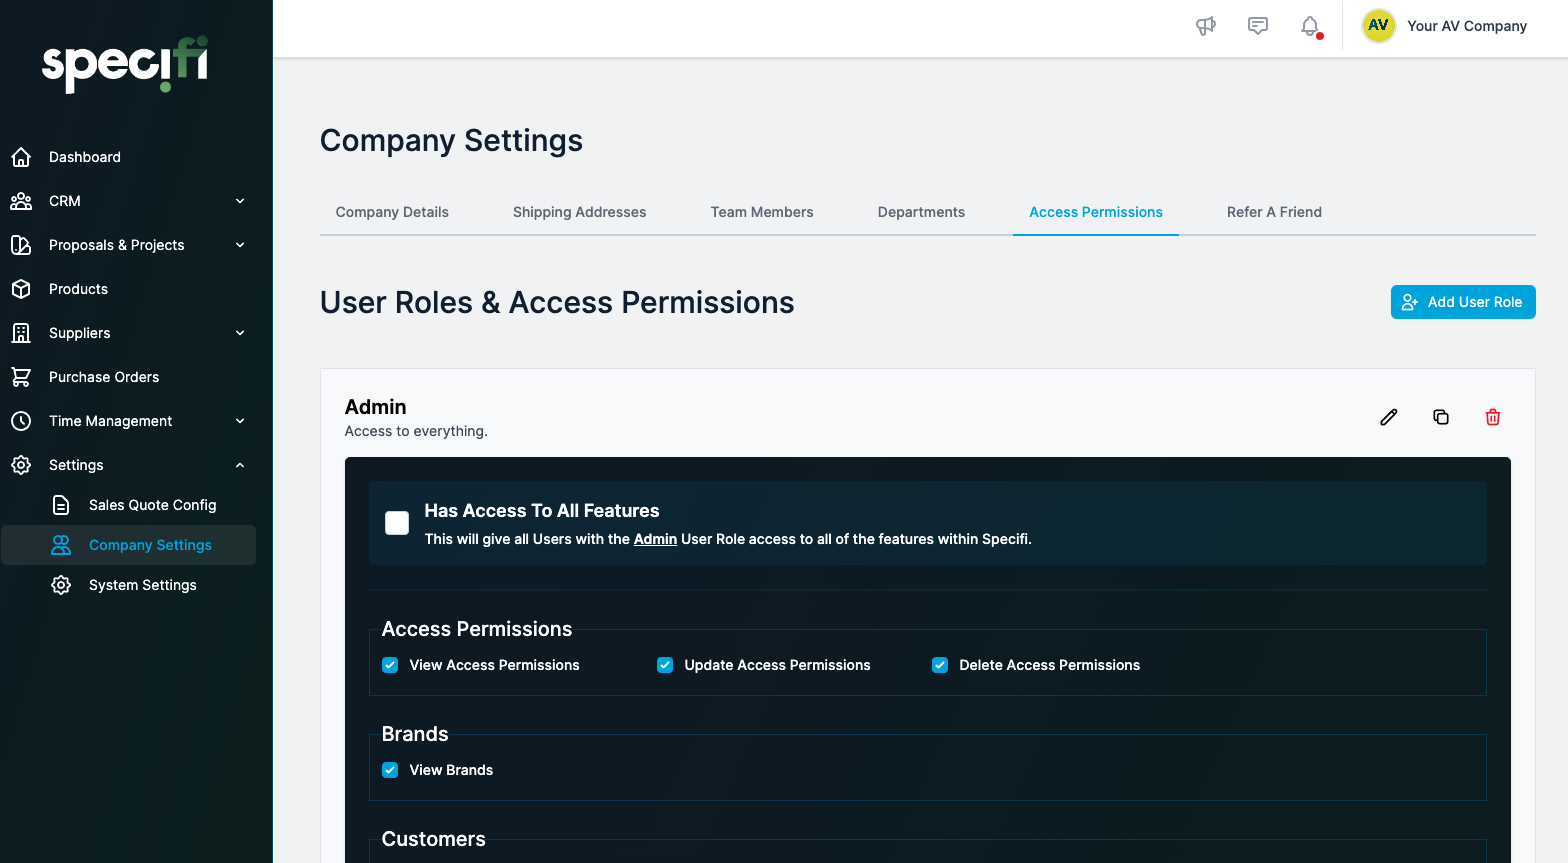
Task: Click the Settings gear icon
Action: [21, 465]
